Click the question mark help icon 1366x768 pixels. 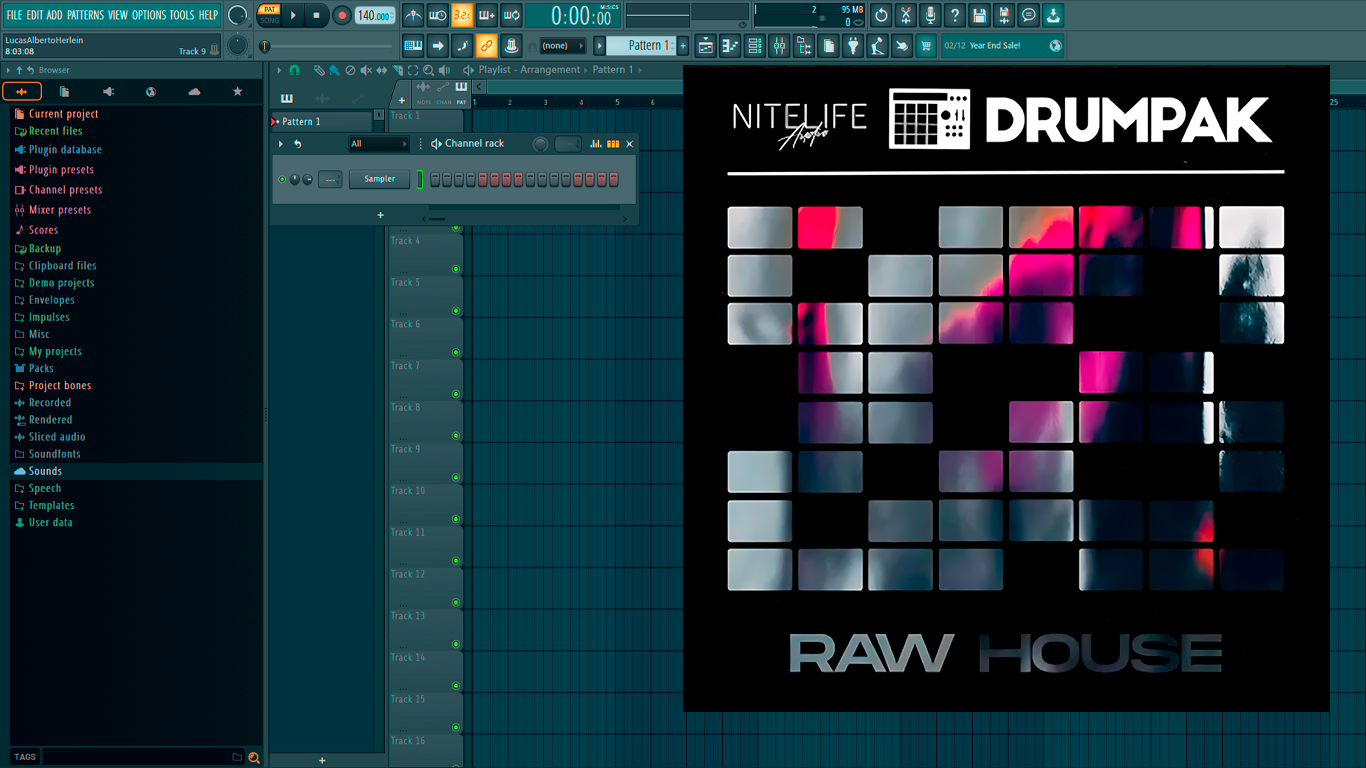(x=955, y=15)
